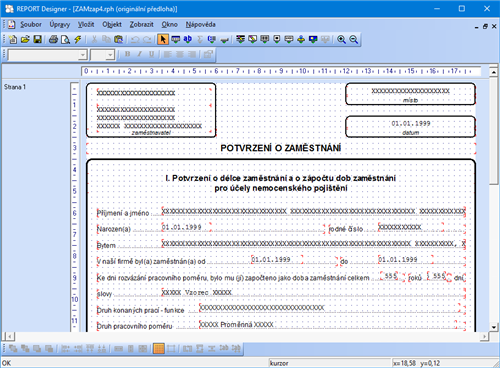
Task: Open the Soubor menu
Action: point(31,24)
